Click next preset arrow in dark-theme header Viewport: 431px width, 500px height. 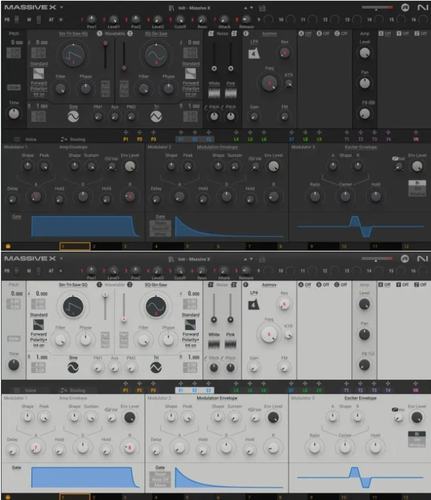click(x=252, y=8)
